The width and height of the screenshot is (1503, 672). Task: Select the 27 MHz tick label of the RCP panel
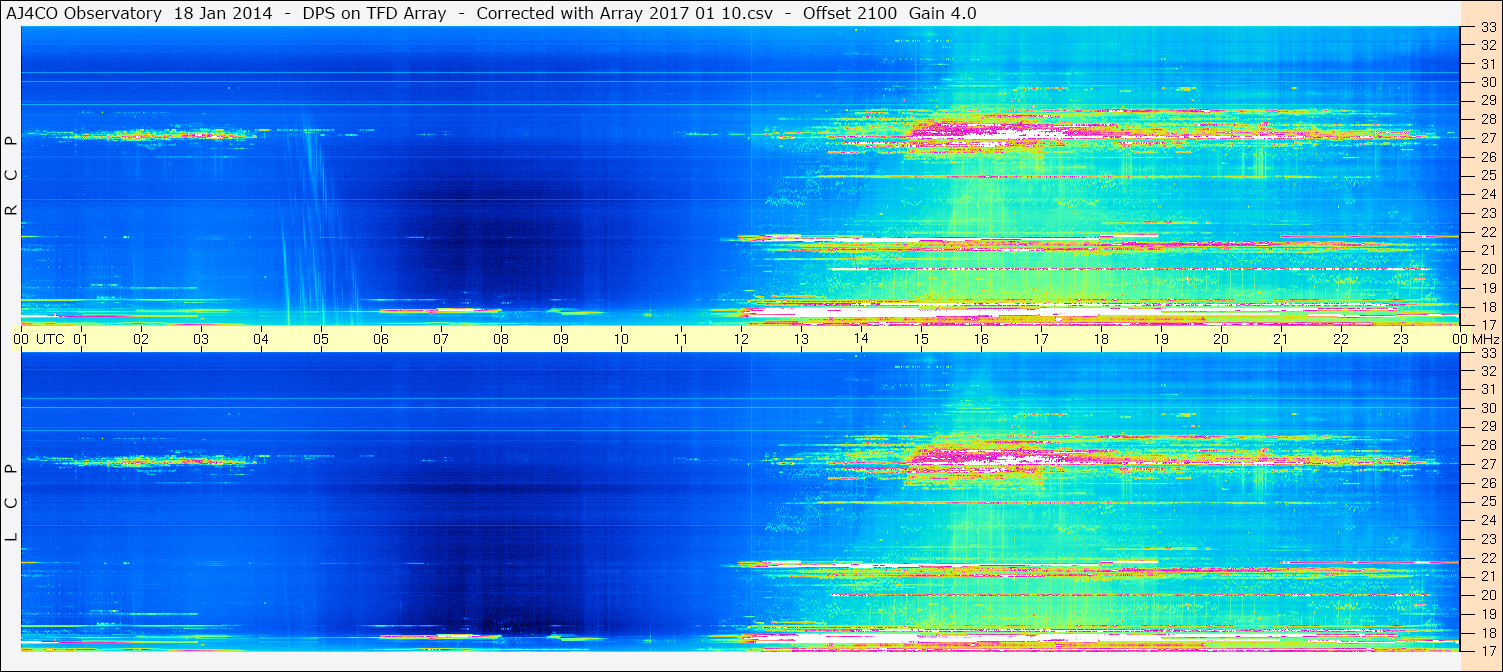click(1488, 138)
